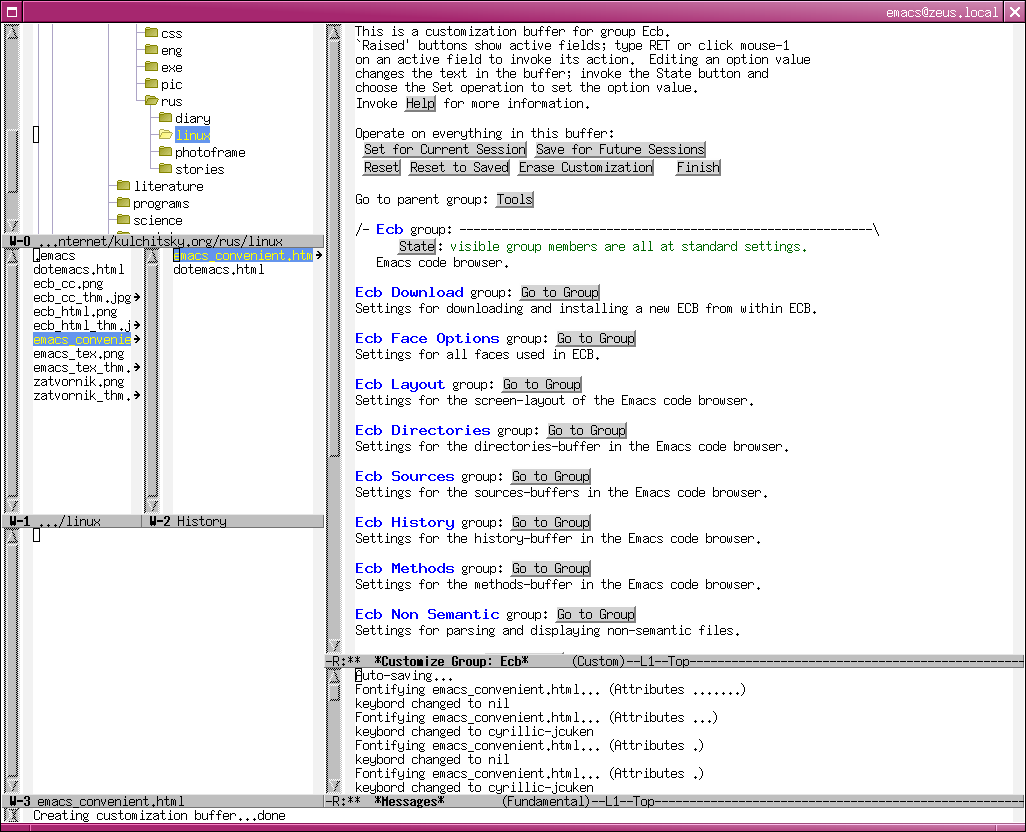Screen dimensions: 1026x832
Task: Click the stories folder icon
Action: (x=165, y=169)
